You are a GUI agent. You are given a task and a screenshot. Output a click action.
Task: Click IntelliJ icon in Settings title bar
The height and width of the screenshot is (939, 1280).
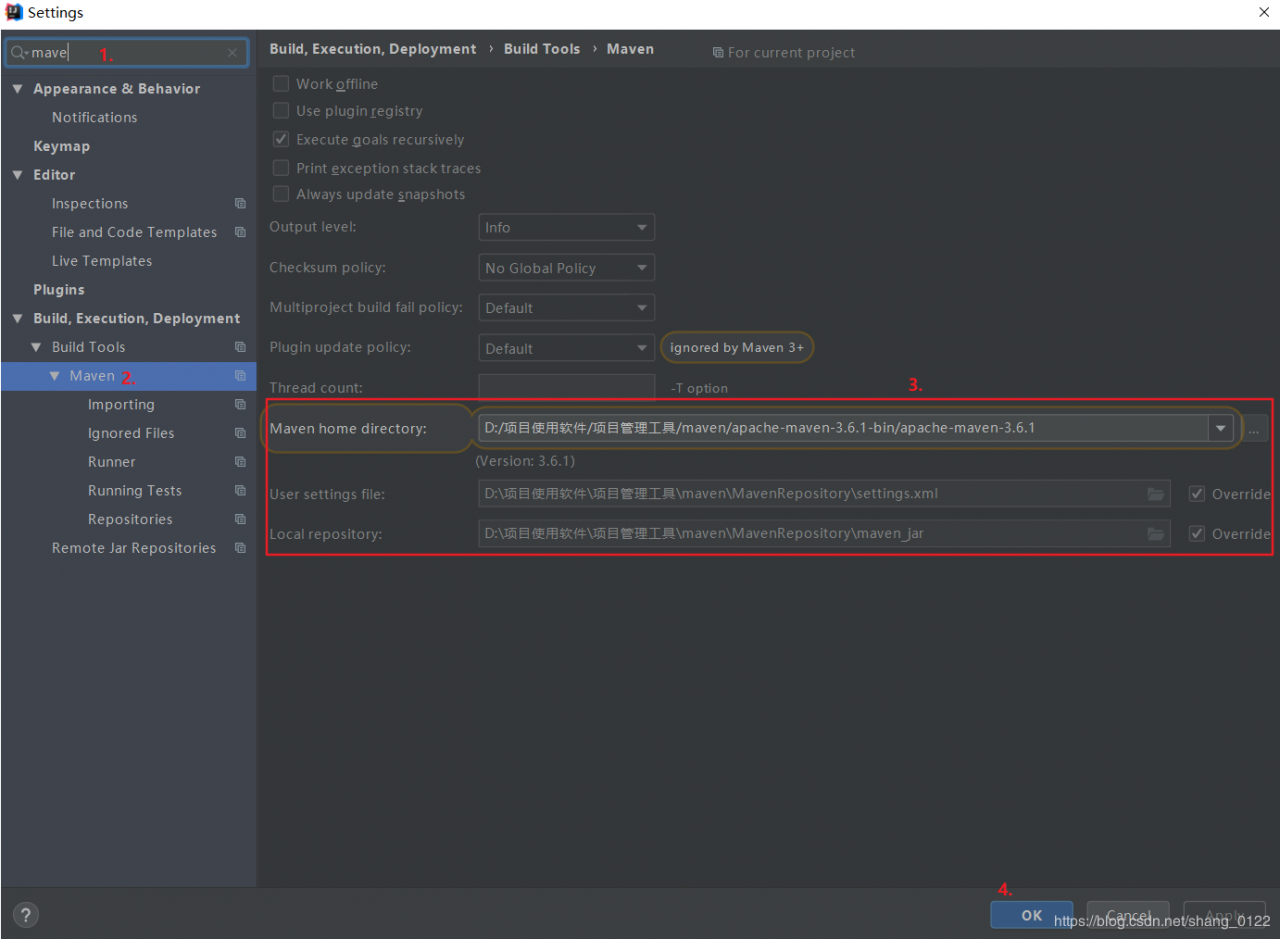click(14, 13)
